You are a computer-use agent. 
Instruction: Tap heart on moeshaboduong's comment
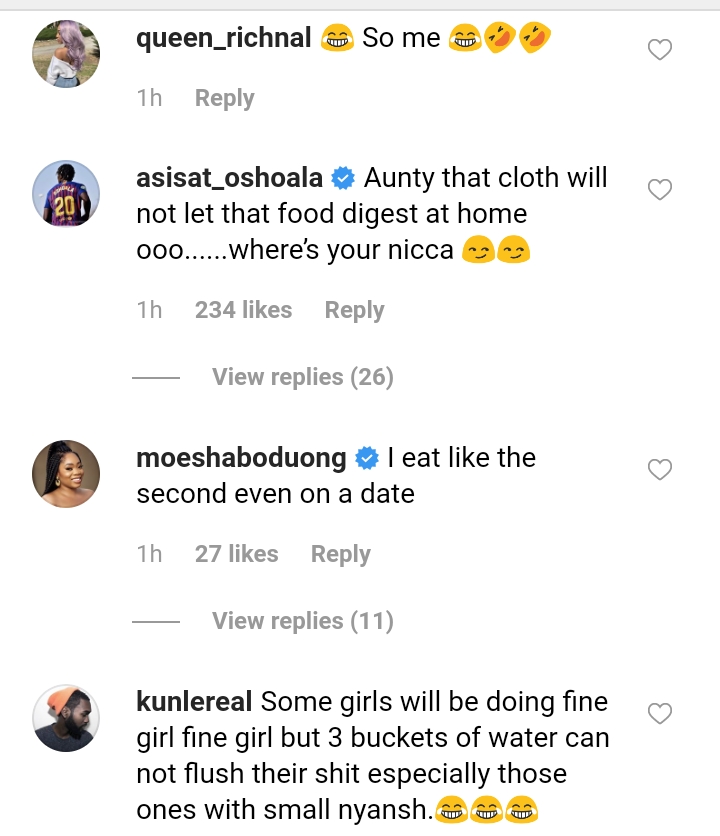(660, 469)
